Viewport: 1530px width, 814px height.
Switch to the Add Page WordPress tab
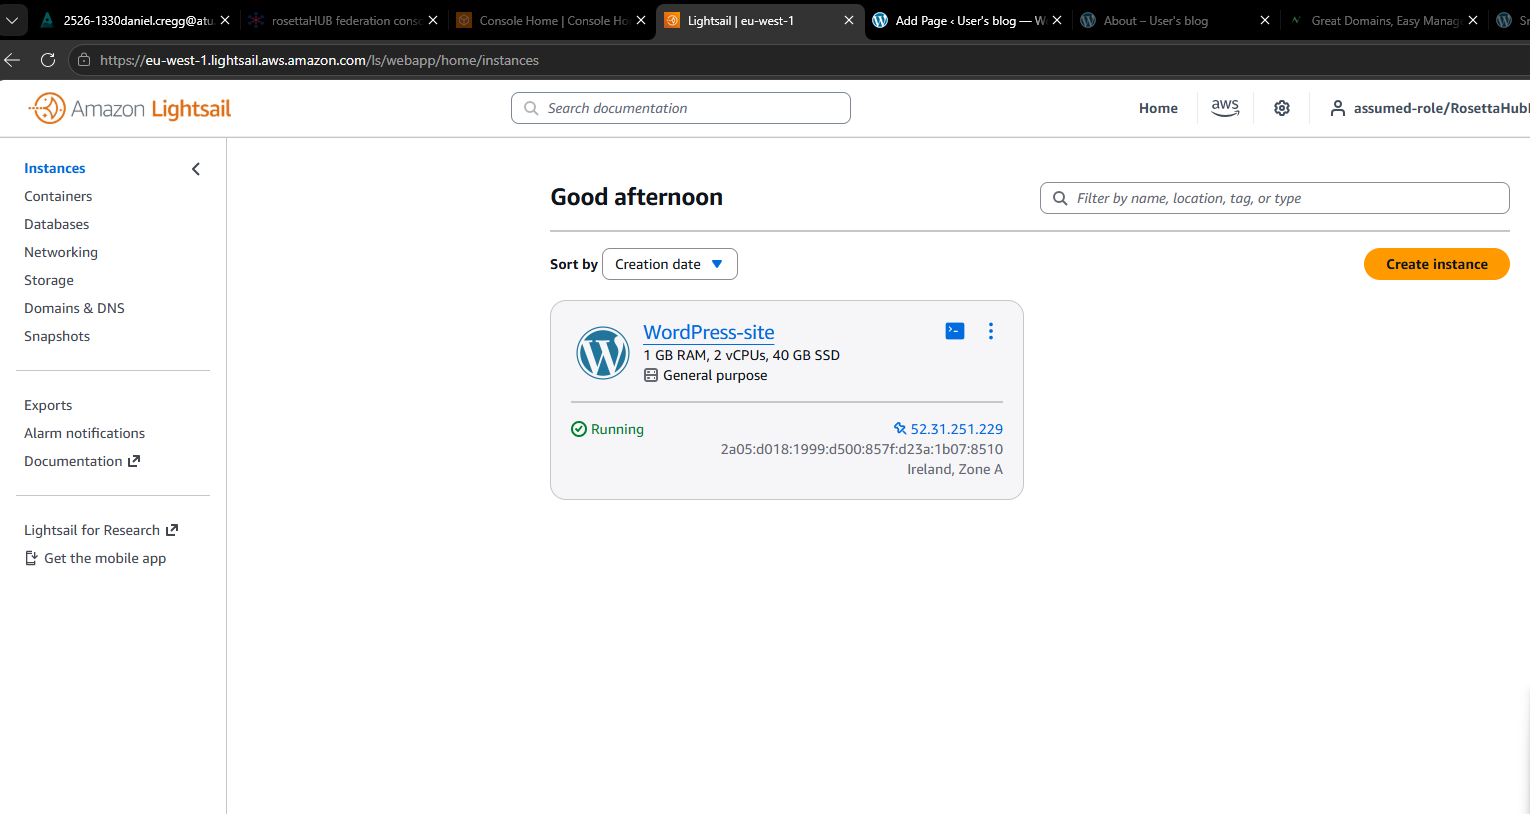click(960, 20)
